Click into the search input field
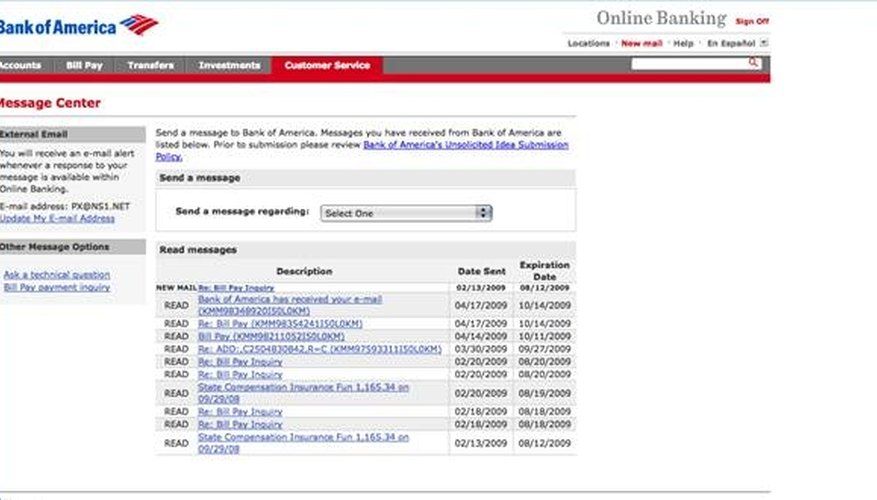 click(690, 64)
